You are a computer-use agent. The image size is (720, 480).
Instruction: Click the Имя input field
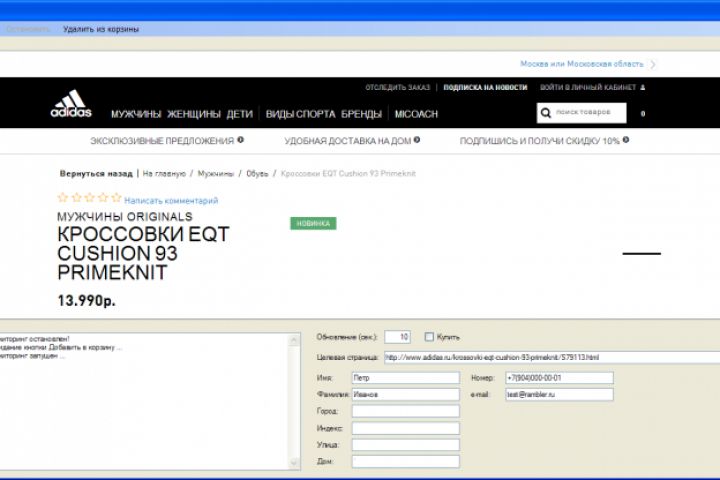click(405, 378)
